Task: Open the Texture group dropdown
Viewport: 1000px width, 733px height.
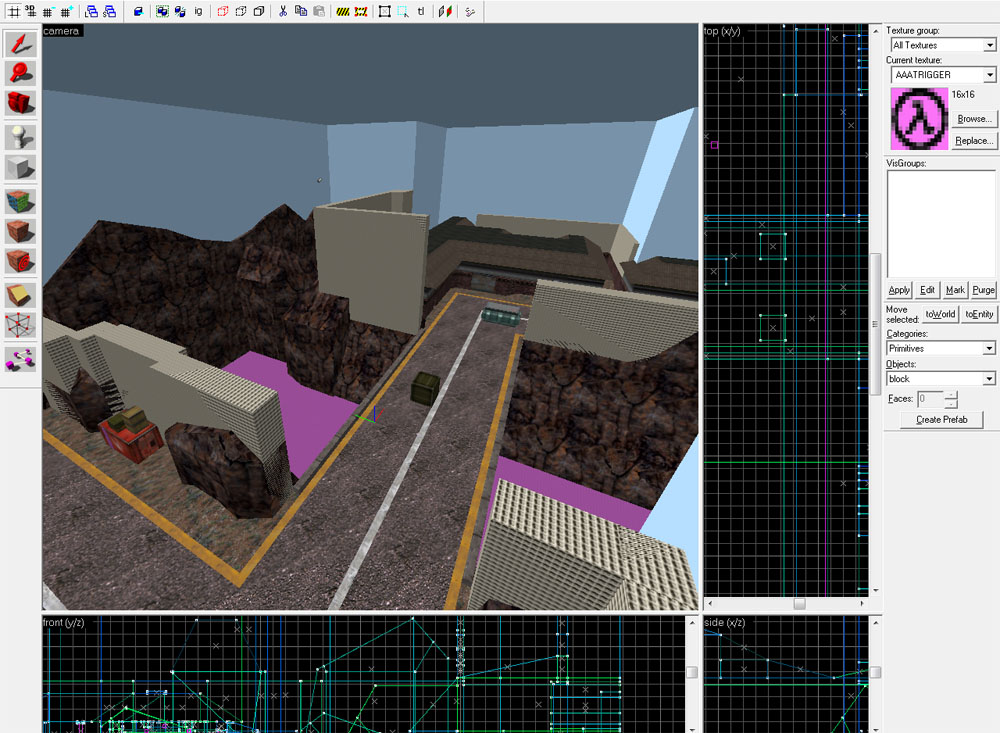Action: 989,45
